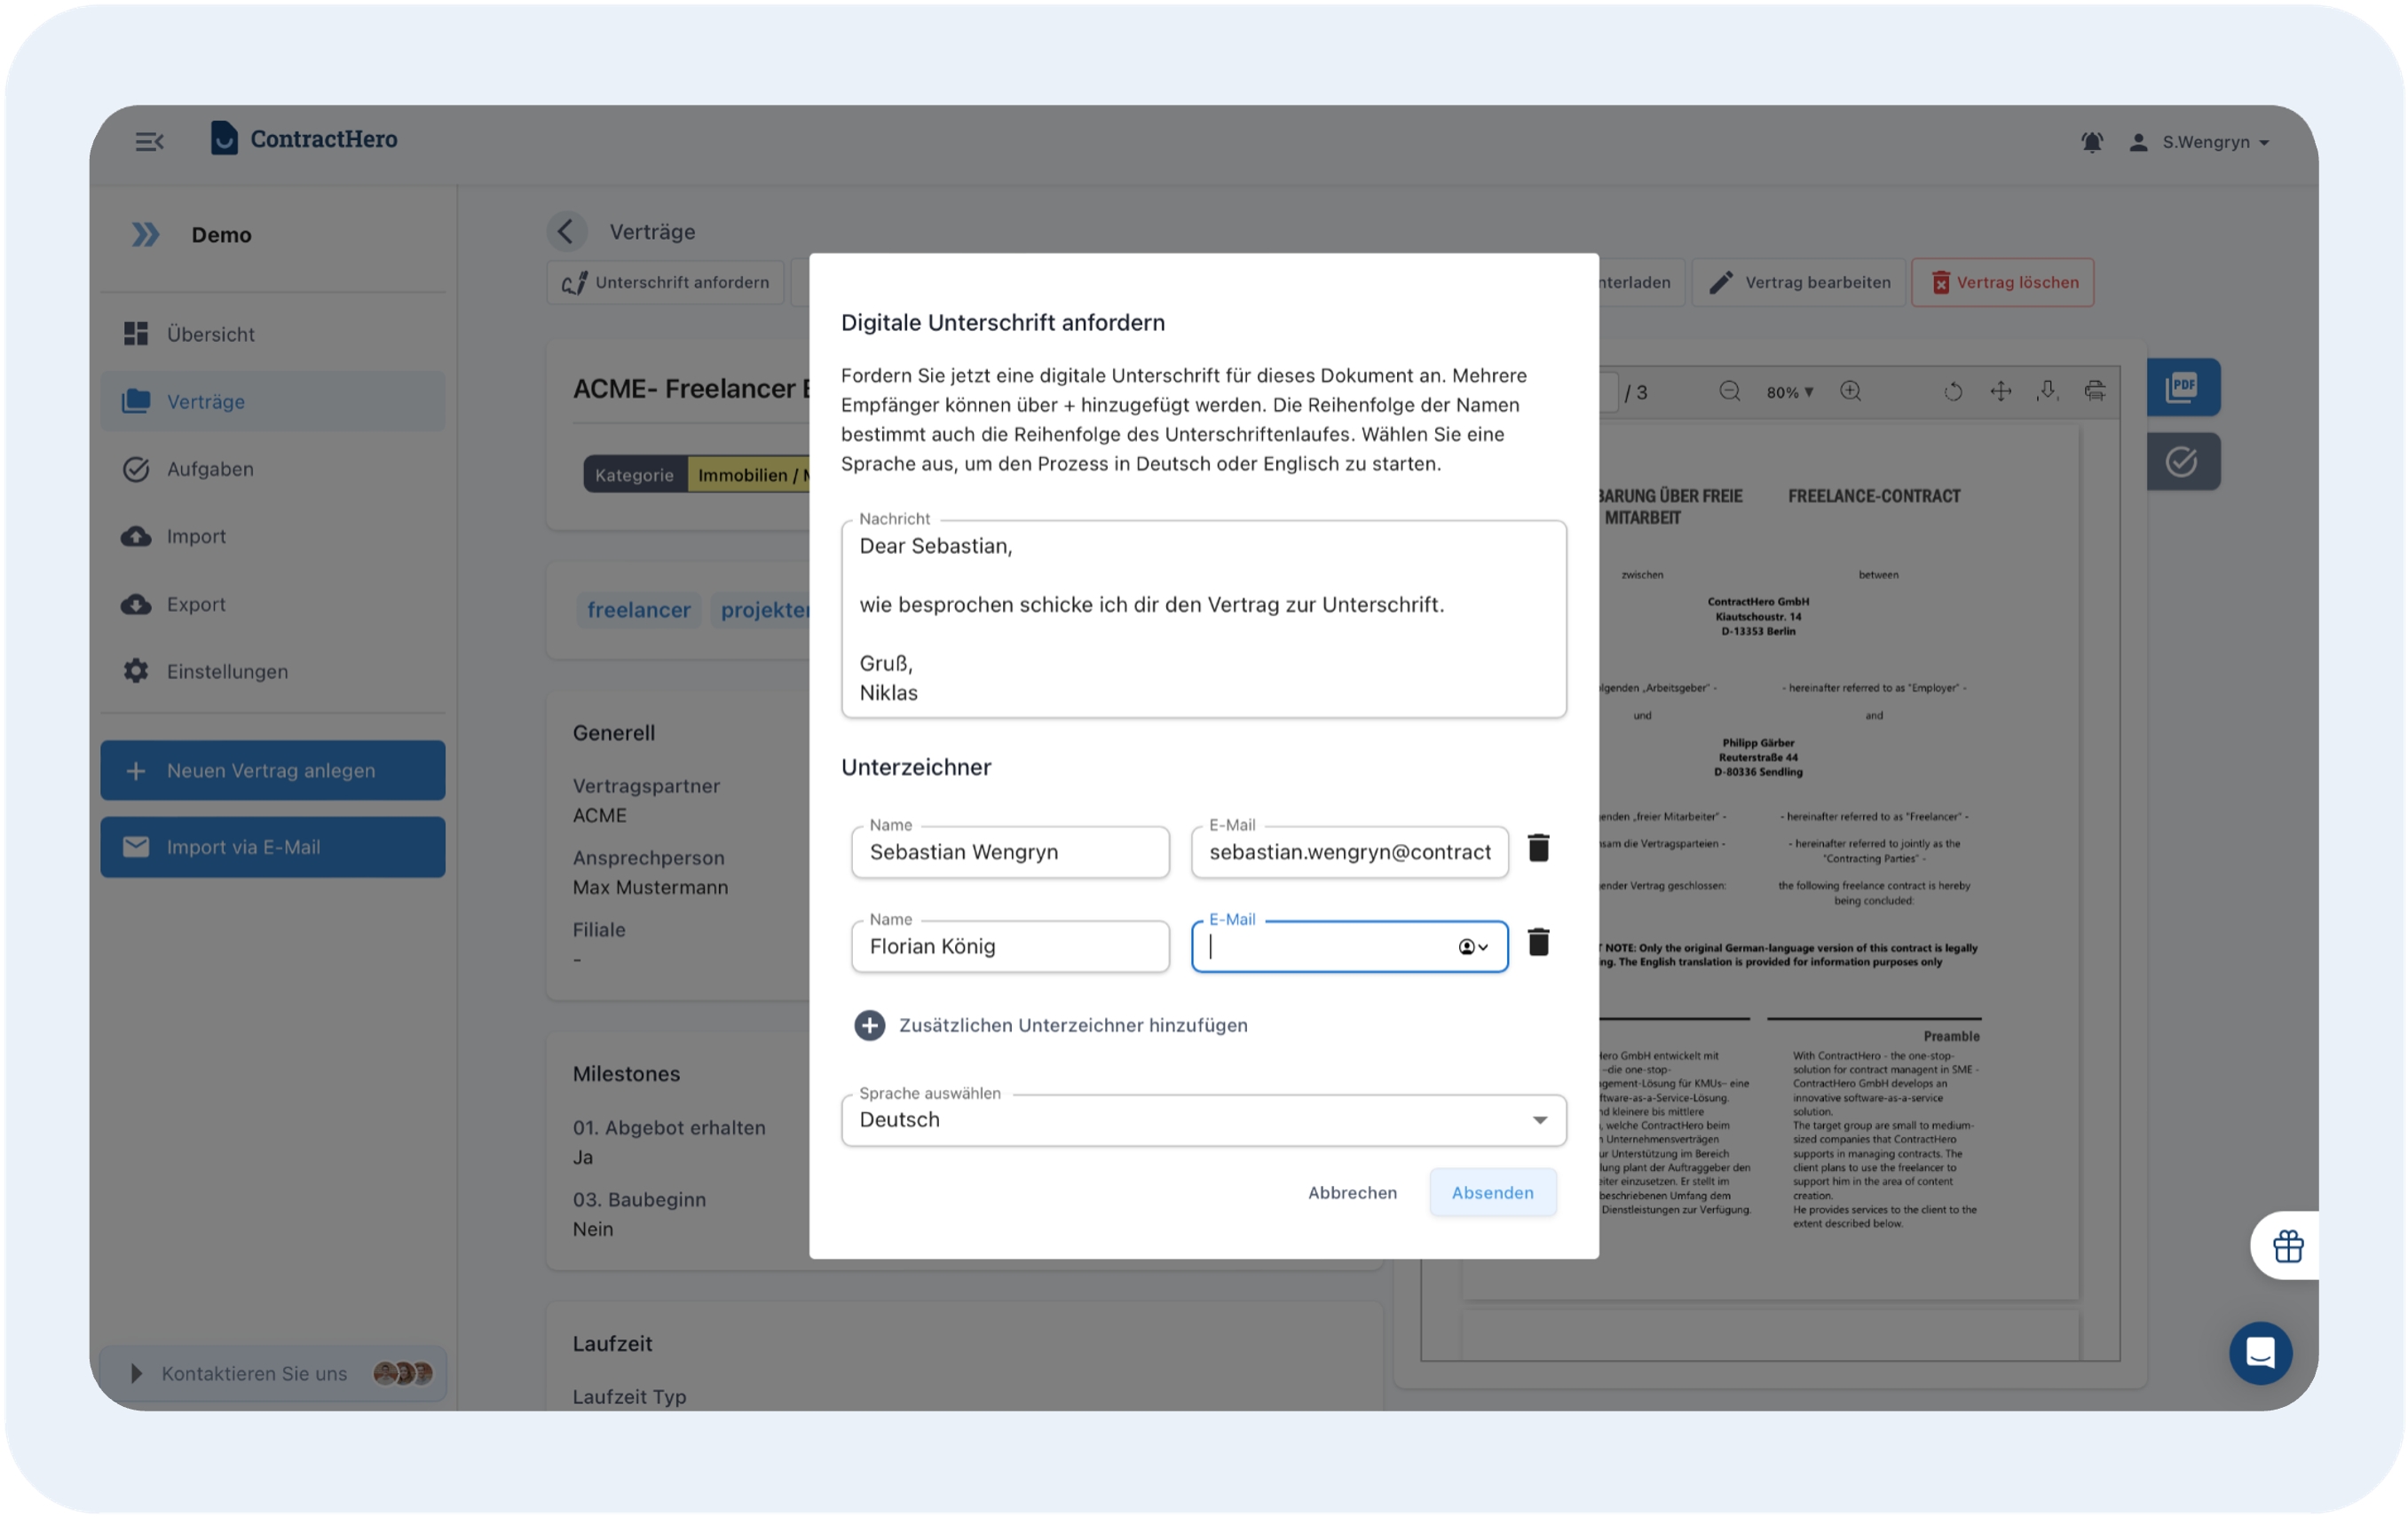
Task: Go to Aufgaben in sidebar
Action: point(210,469)
